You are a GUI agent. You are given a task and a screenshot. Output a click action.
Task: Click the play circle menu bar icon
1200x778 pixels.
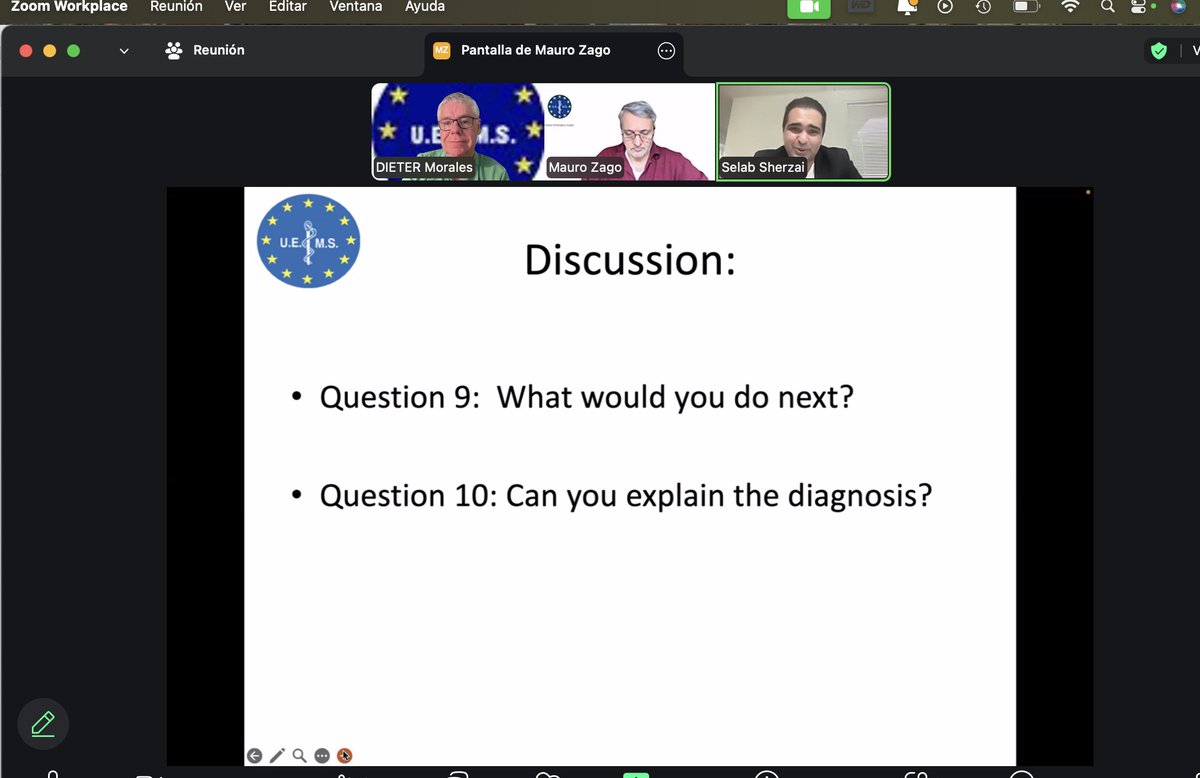point(945,7)
